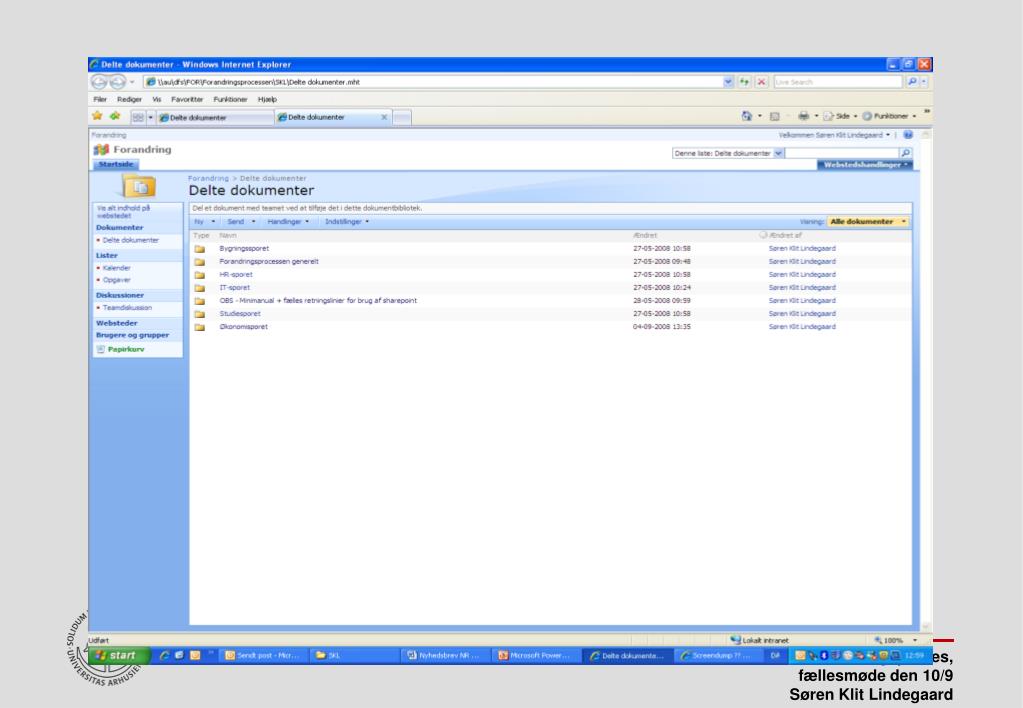Click in the SharePoint search text box
Image resolution: width=1023 pixels, height=708 pixels.
coord(842,153)
